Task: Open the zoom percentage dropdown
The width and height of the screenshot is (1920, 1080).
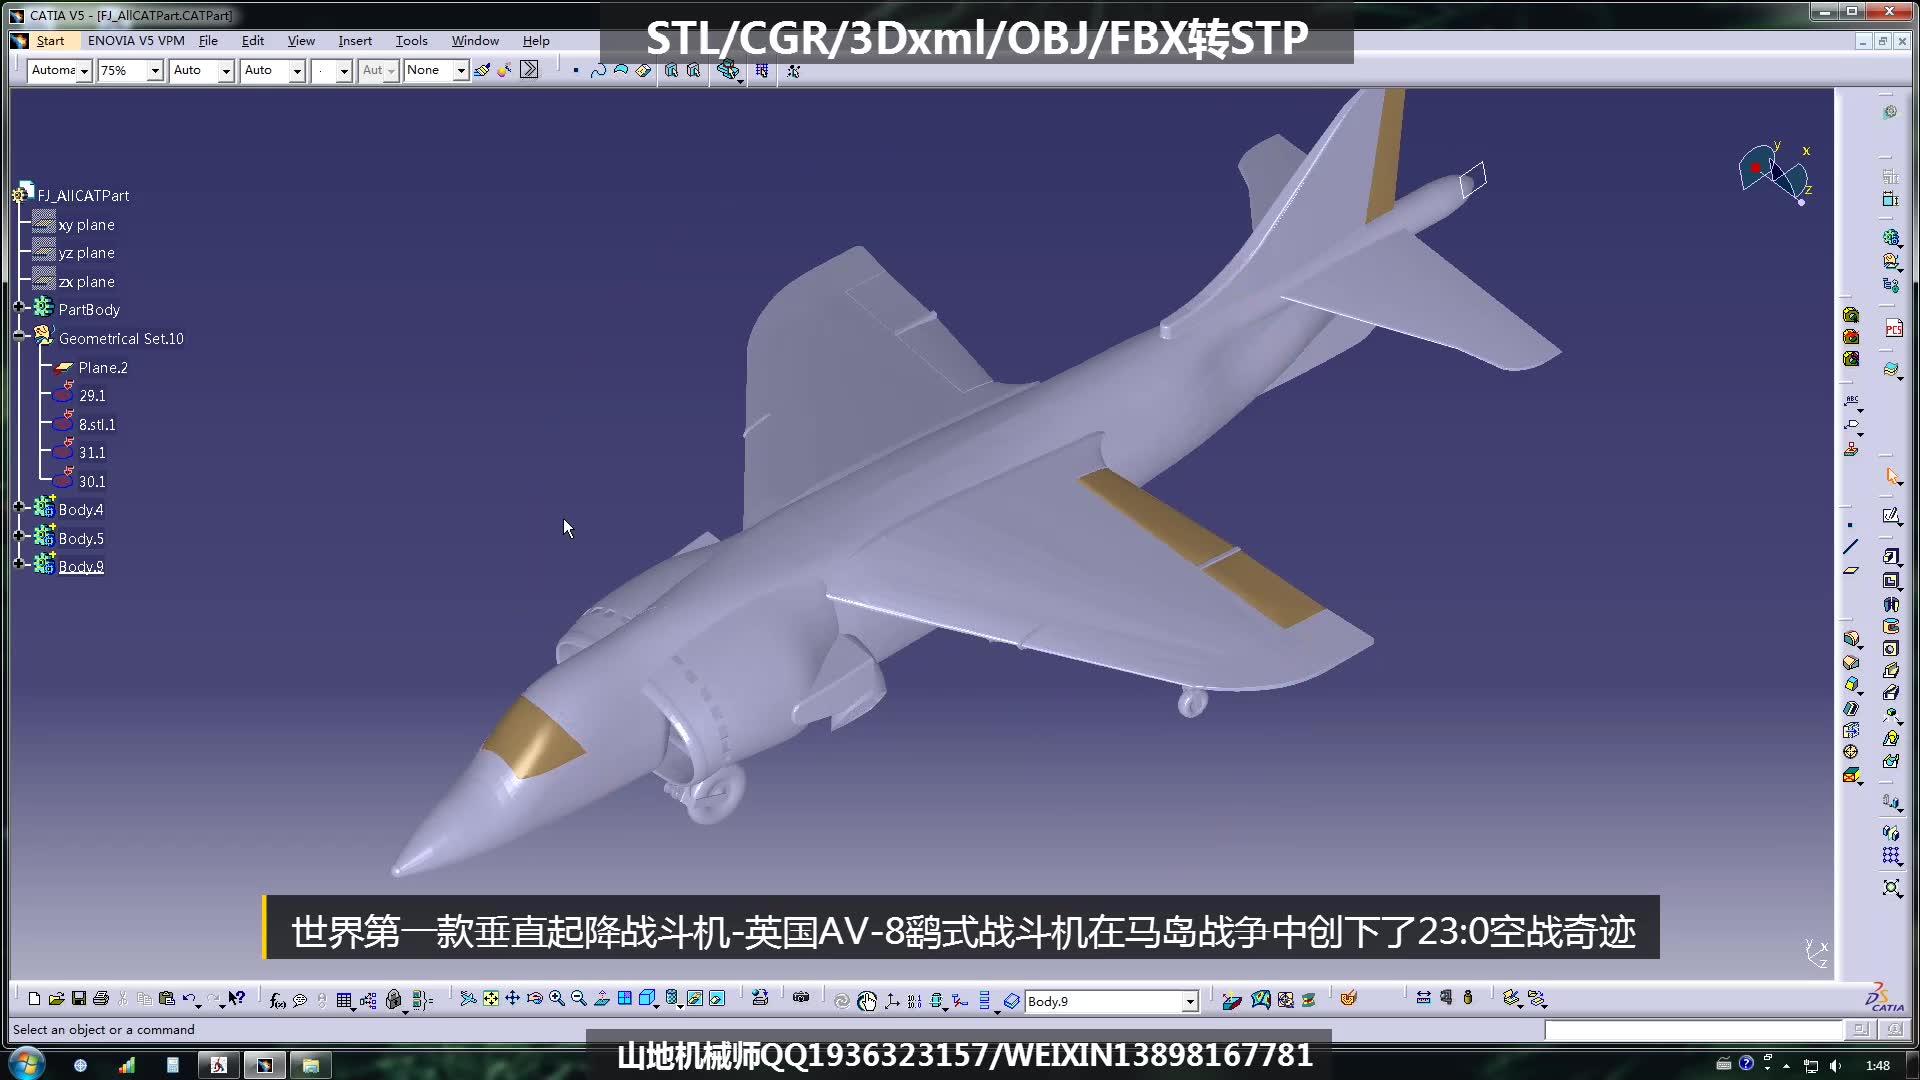Action: 155,71
